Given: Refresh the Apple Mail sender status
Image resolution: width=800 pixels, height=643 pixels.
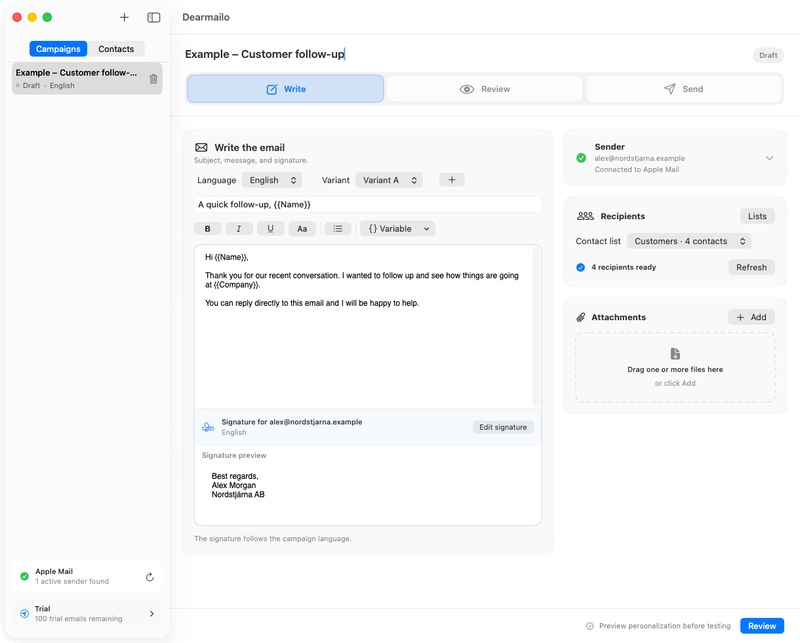Looking at the screenshot, I should click(x=149, y=577).
